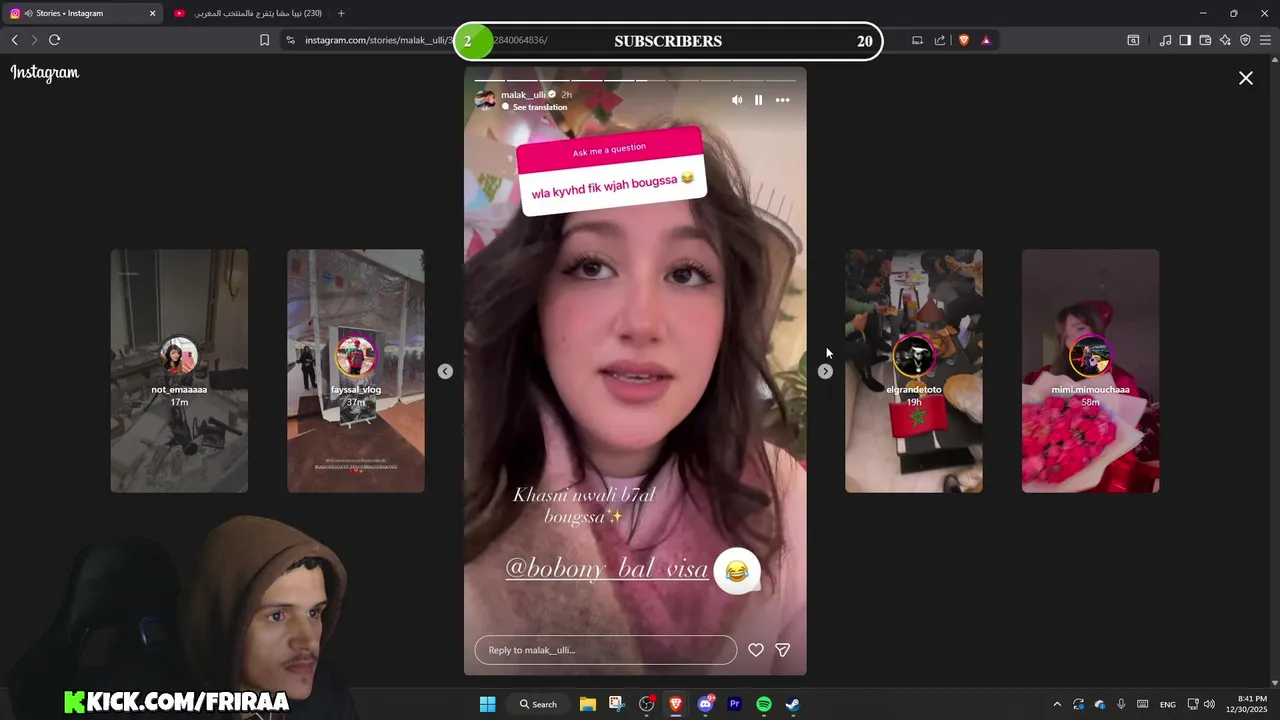Switch to the YouTube tab

(248, 13)
